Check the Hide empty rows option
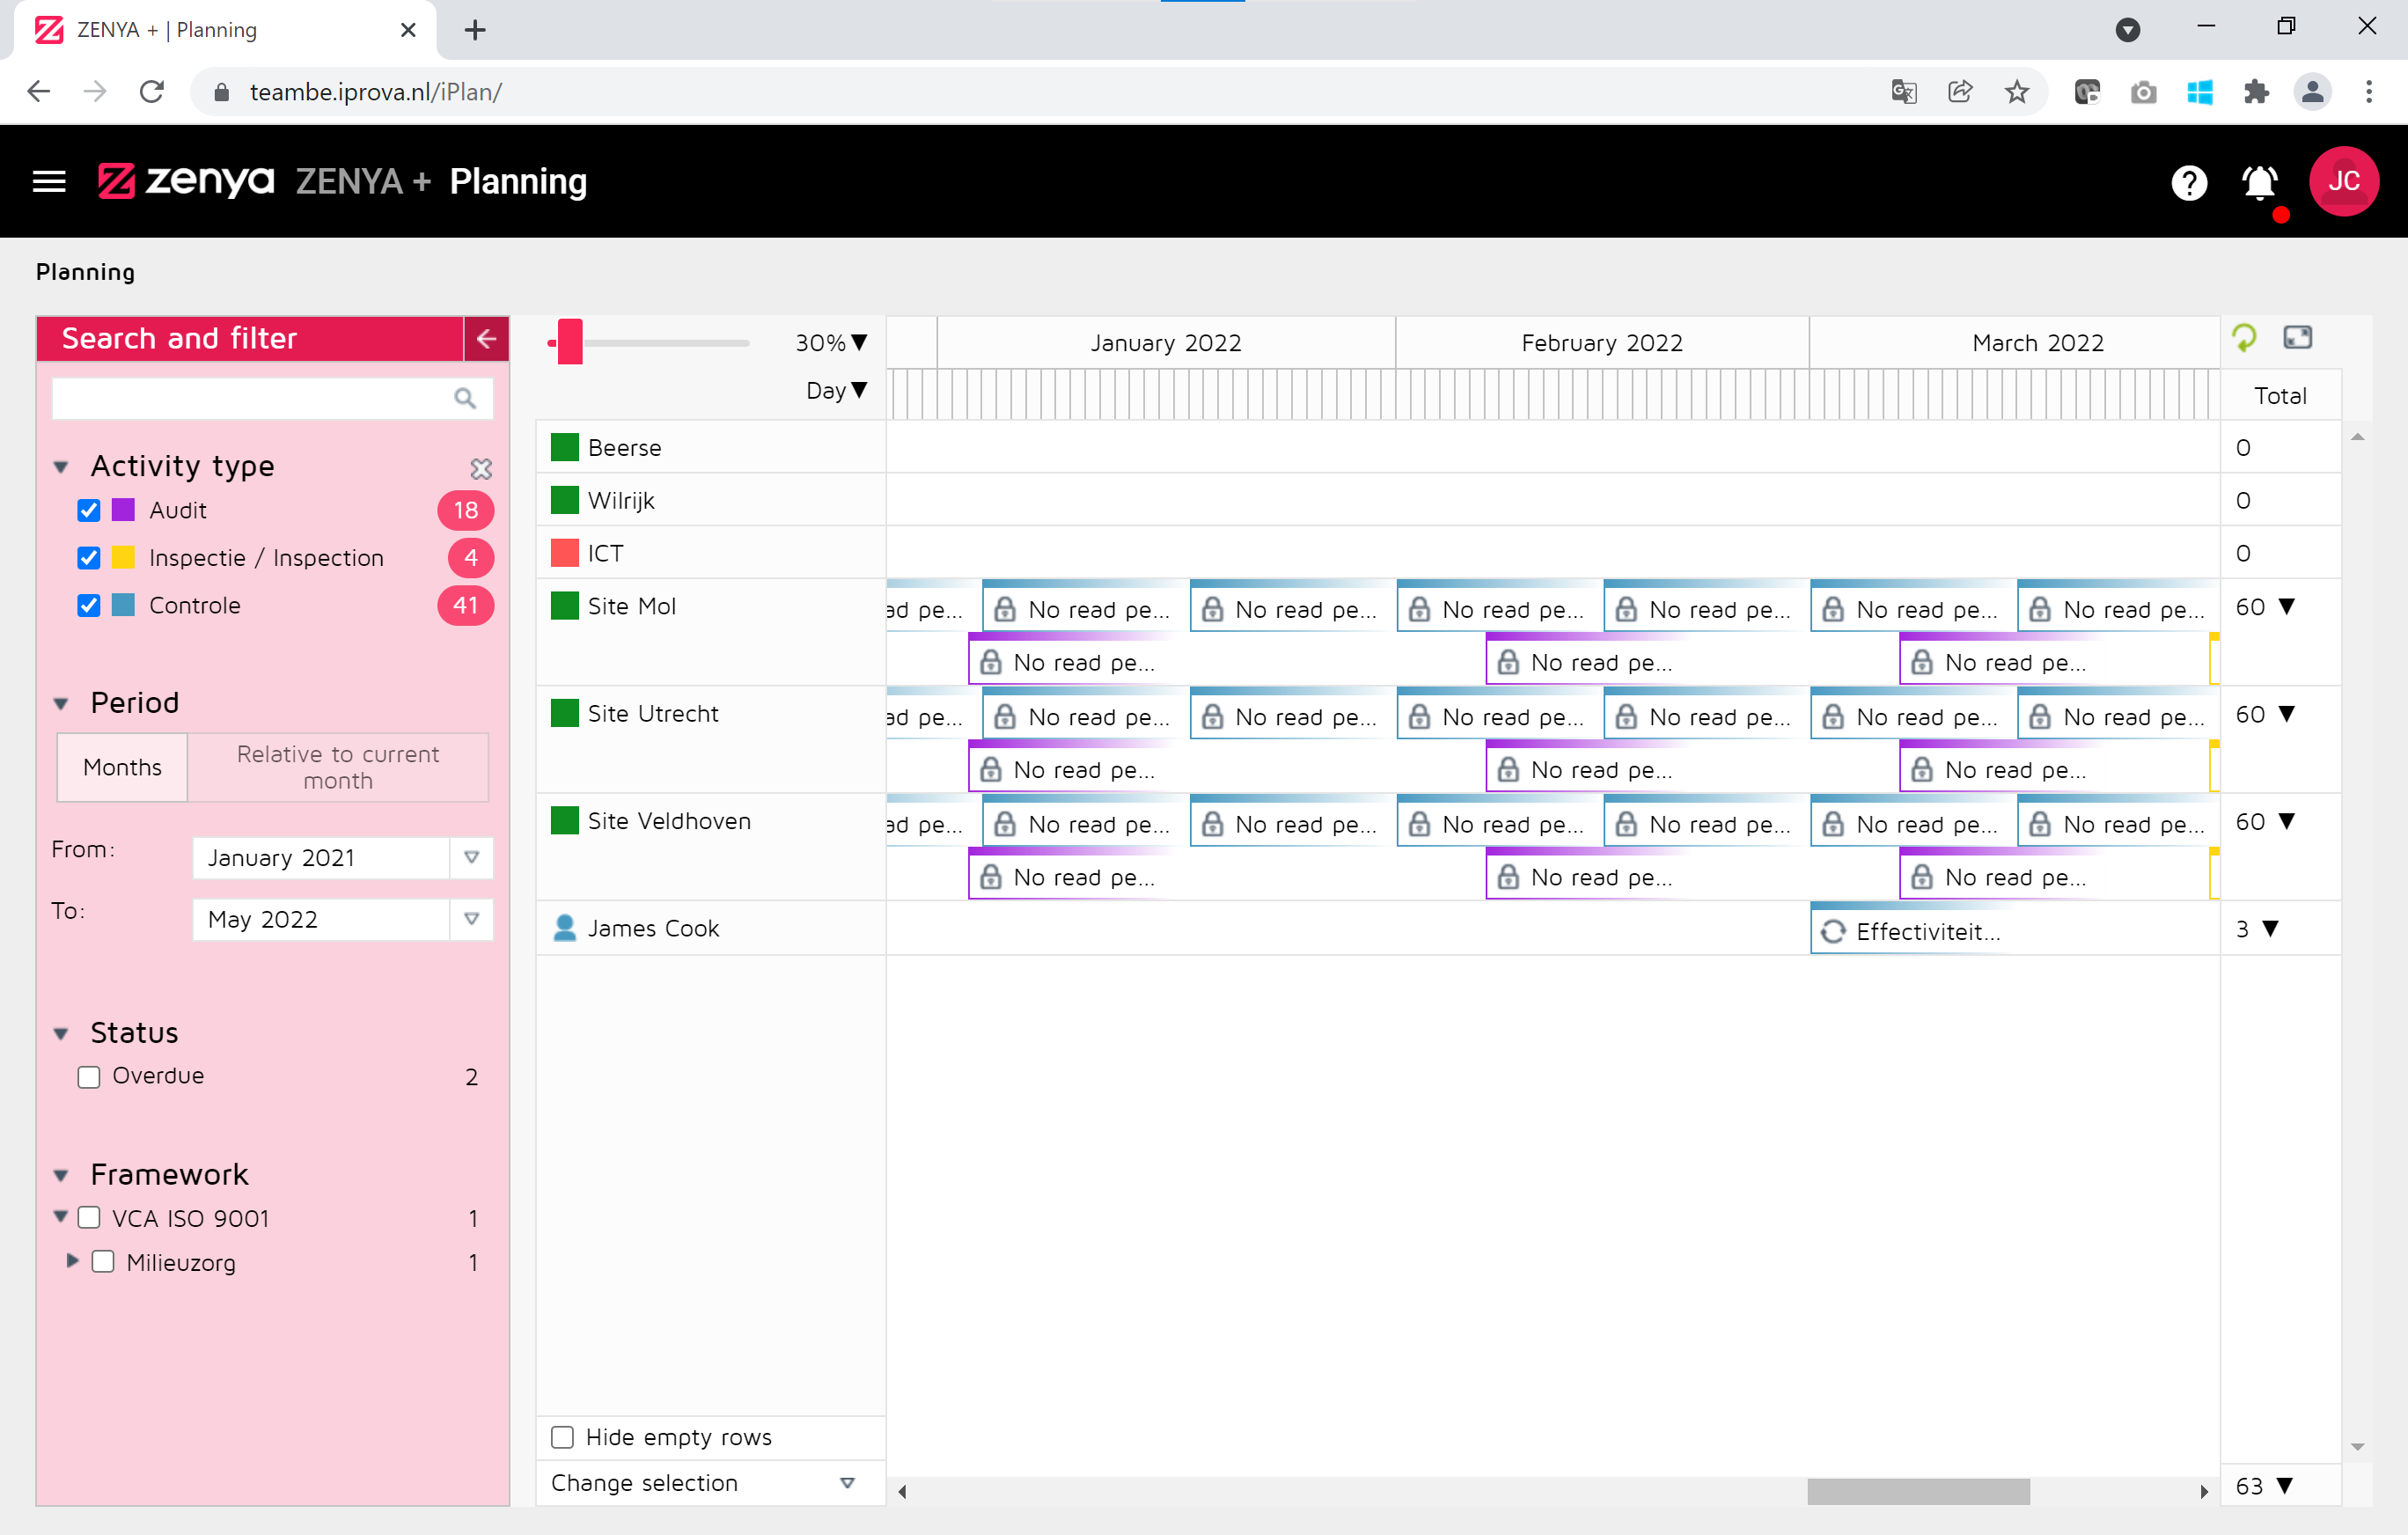This screenshot has width=2408, height=1535. coord(562,1437)
